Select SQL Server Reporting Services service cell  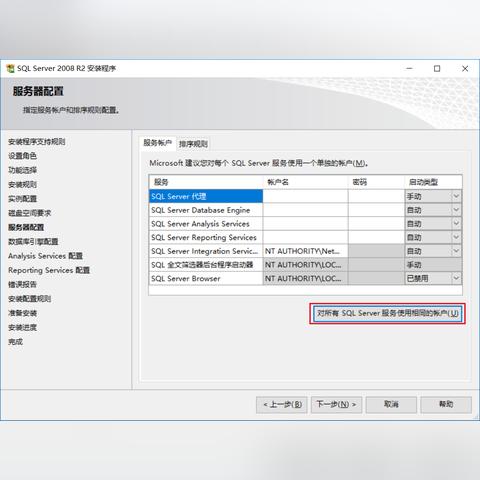pyautogui.click(x=206, y=237)
